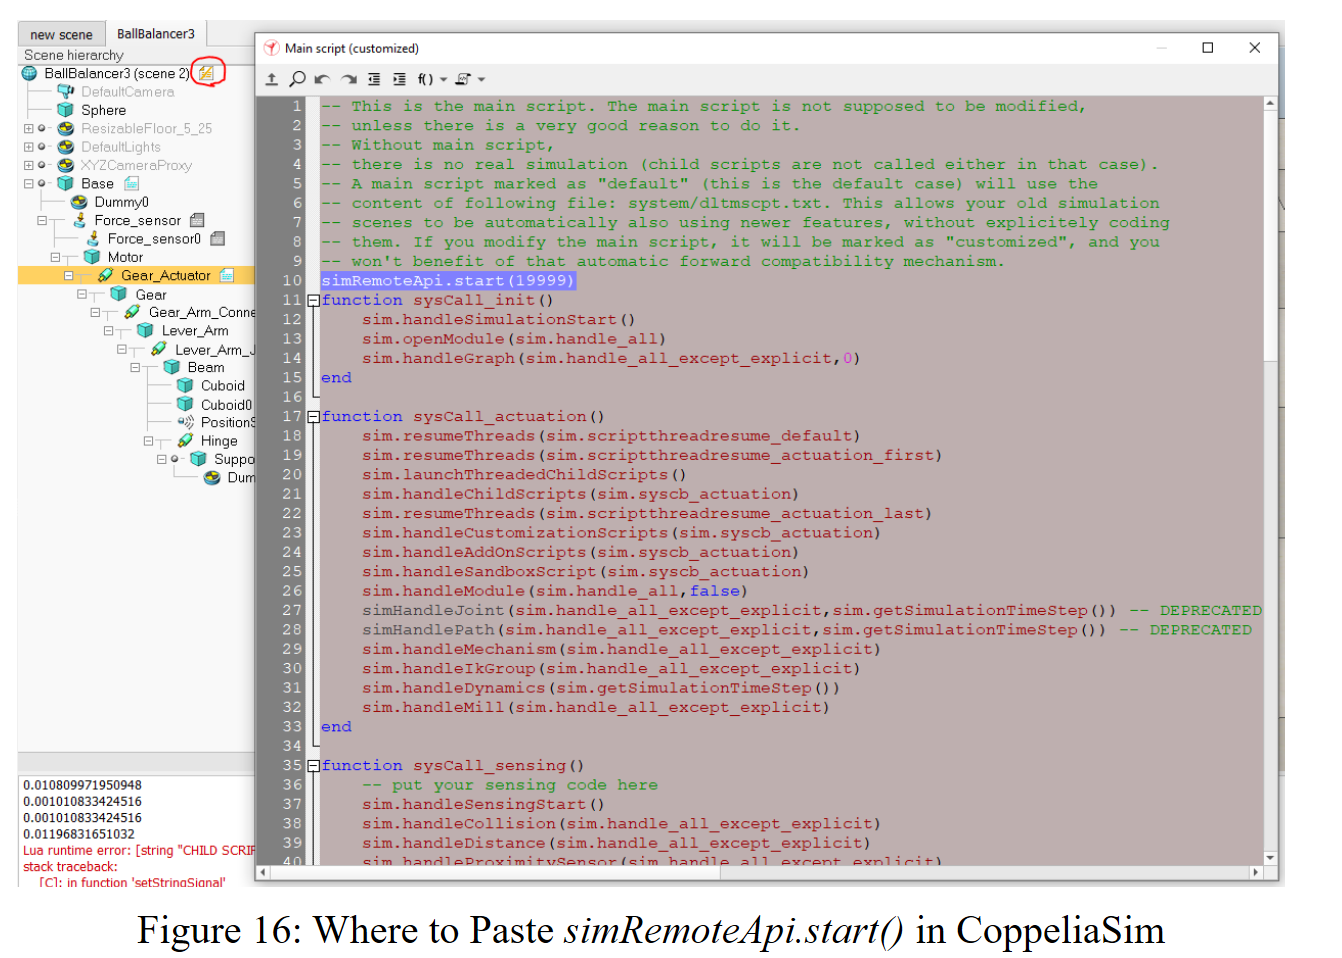Unindent the selected script lines
Viewport: 1342px width, 958px height.
click(374, 79)
